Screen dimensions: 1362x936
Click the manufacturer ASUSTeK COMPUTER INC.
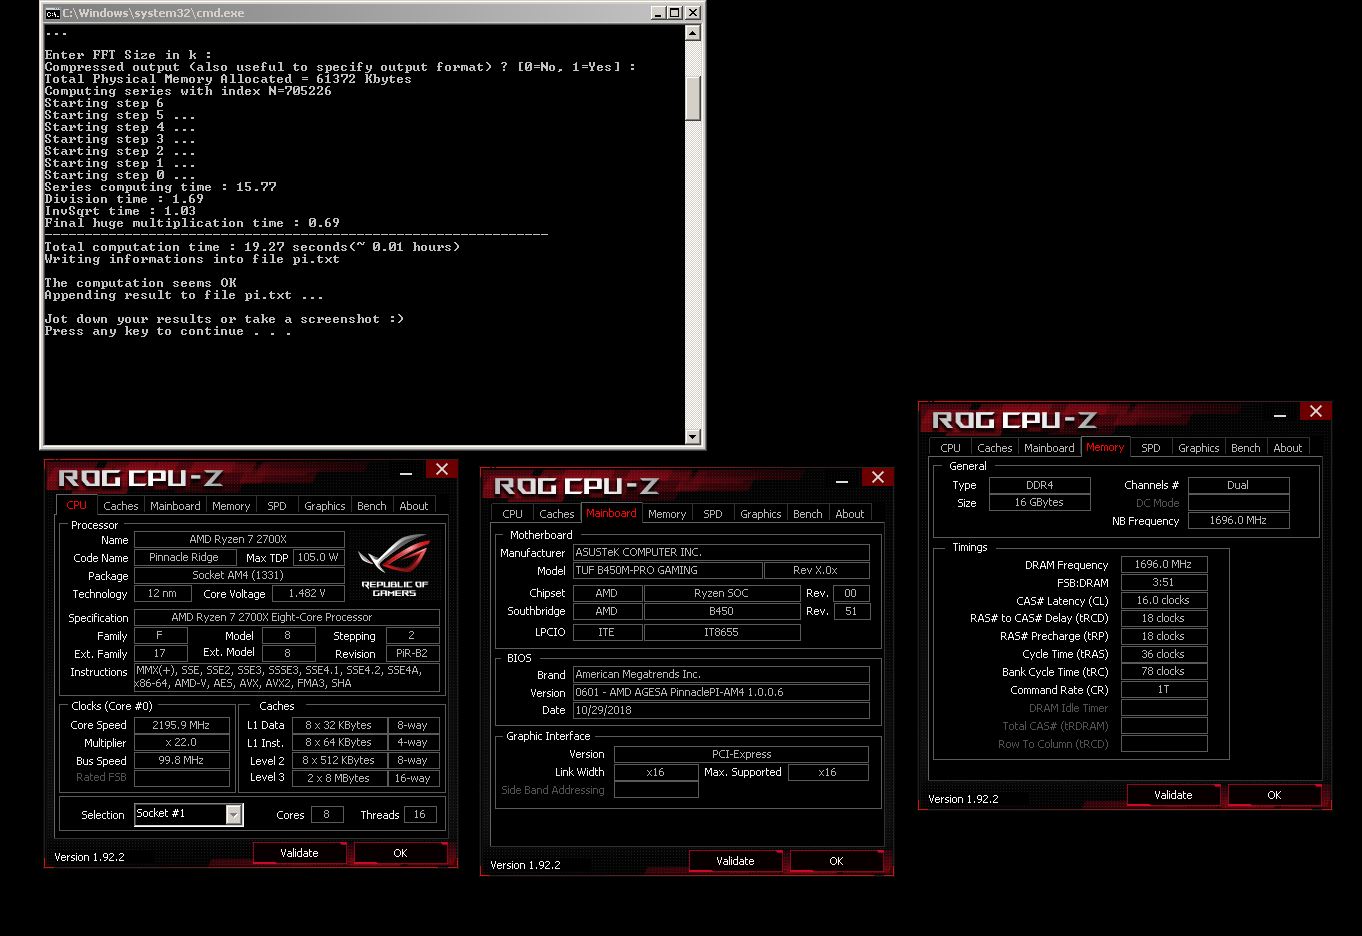[x=721, y=552]
